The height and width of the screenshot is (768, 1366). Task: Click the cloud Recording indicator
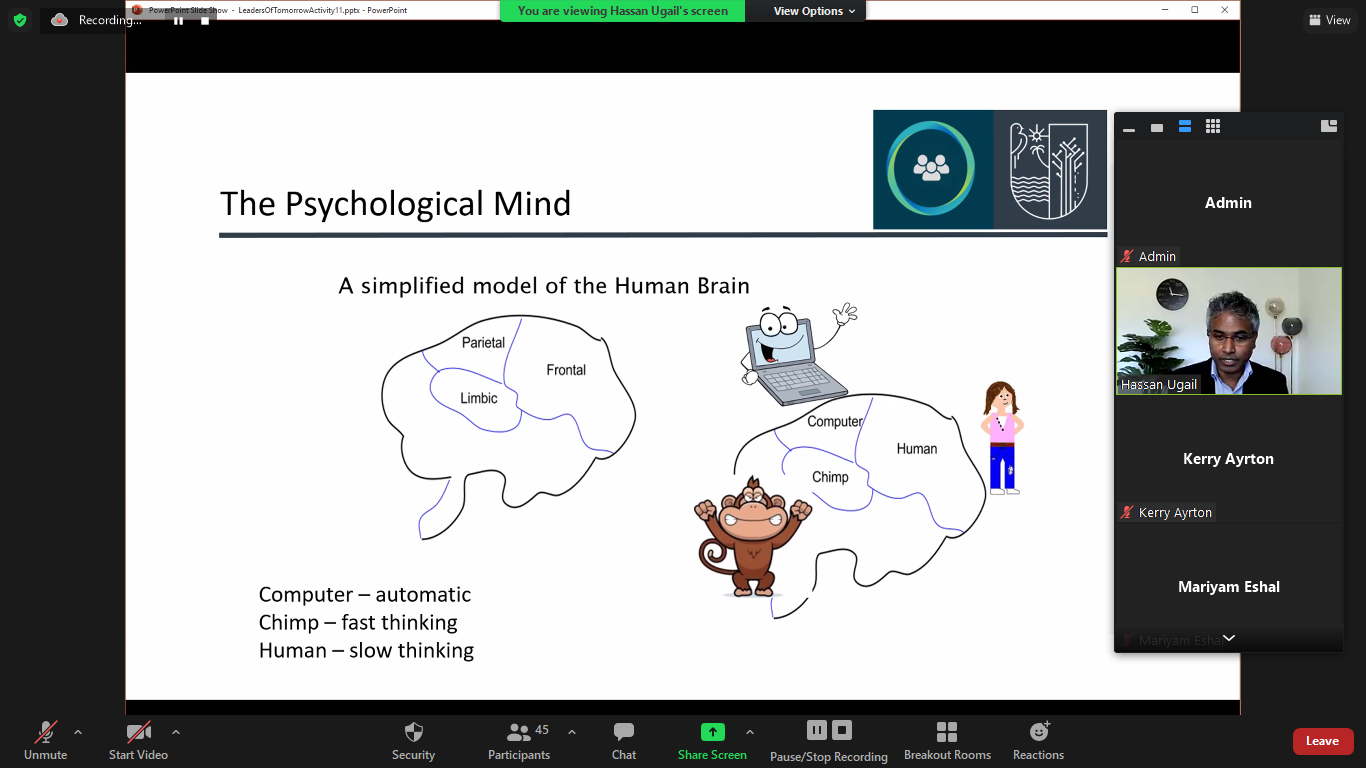click(x=97, y=20)
